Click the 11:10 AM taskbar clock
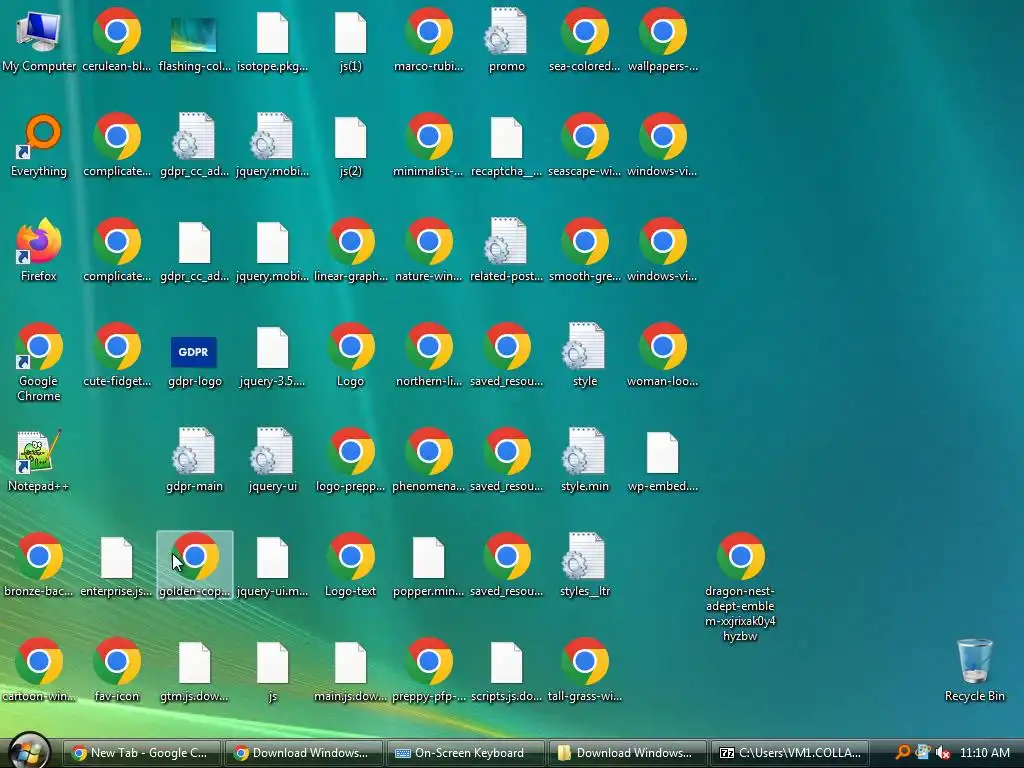The image size is (1024, 768). 985,753
